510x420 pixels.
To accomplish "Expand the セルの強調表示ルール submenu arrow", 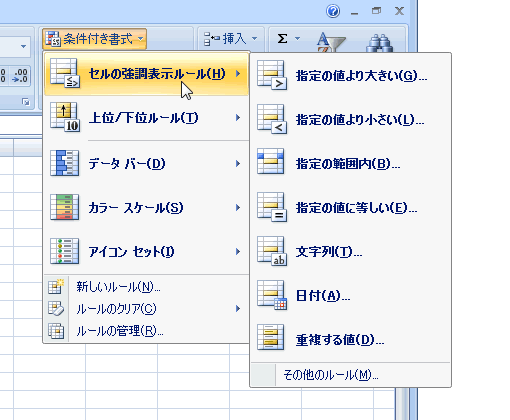I will pyautogui.click(x=238, y=74).
